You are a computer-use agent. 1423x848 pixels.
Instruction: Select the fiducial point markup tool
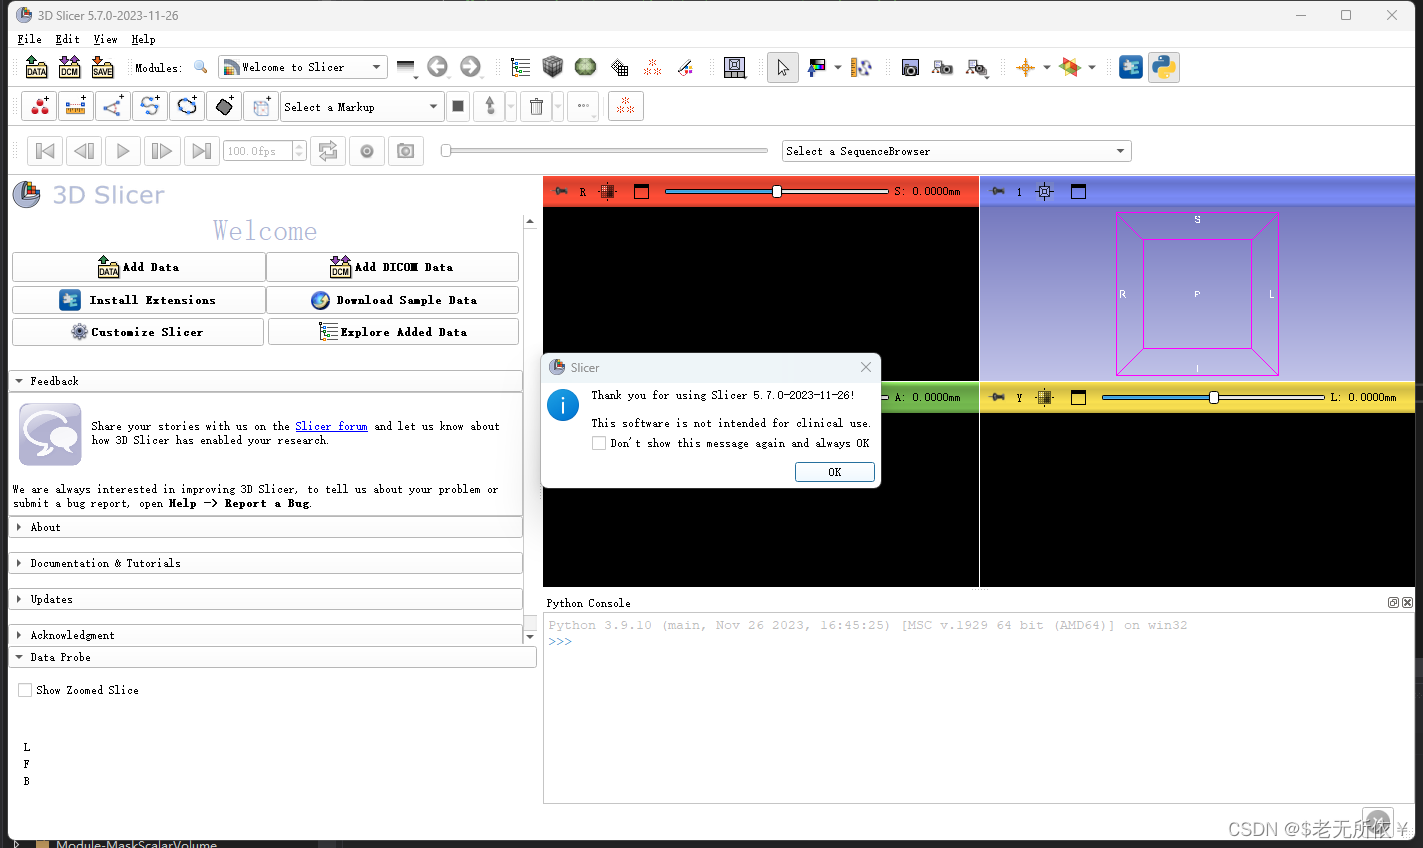(39, 106)
